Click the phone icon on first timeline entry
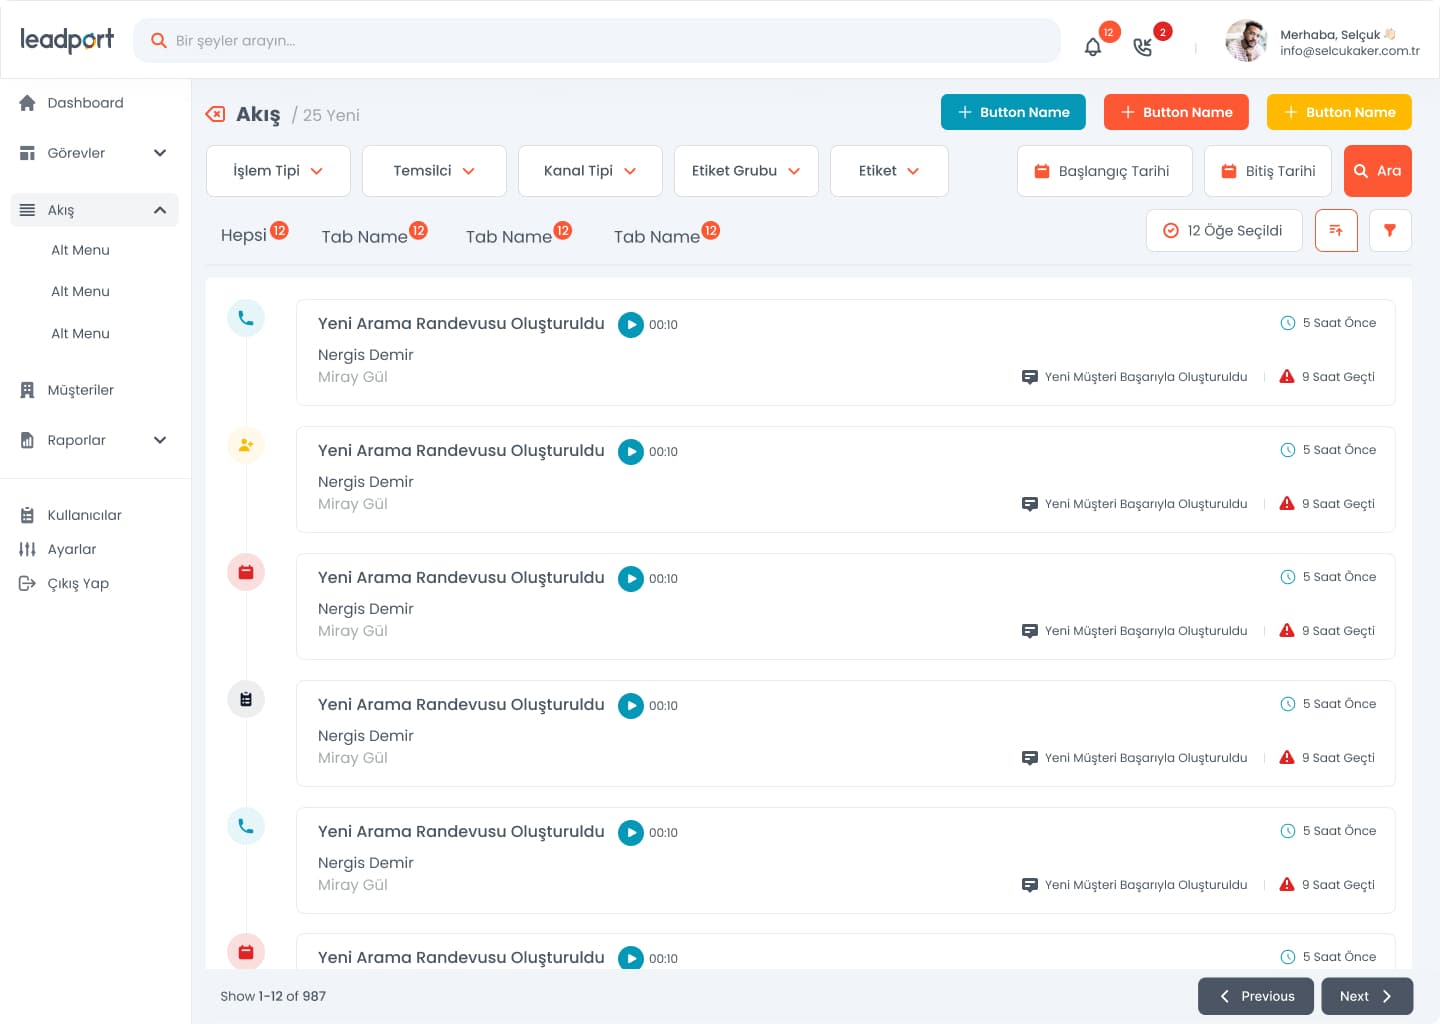Image resolution: width=1440 pixels, height=1024 pixels. 246,318
